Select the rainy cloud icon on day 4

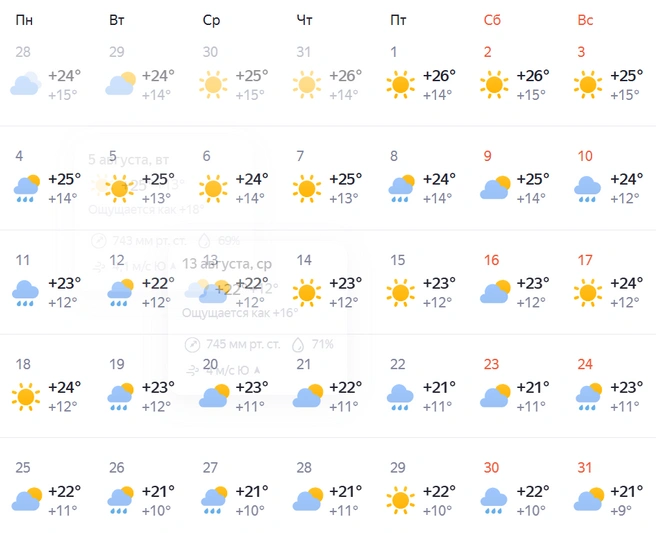click(26, 188)
